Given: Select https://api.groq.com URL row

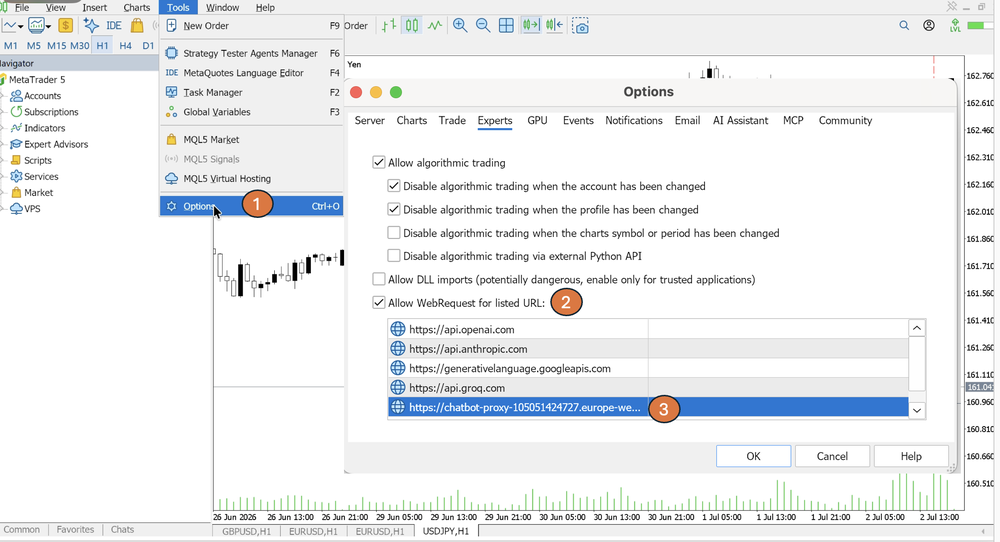Looking at the screenshot, I should pyautogui.click(x=648, y=388).
